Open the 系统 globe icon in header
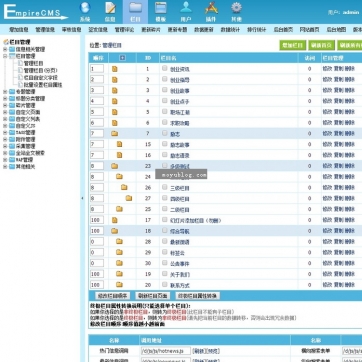Viewport: 362px width, 362px height. (85, 8)
